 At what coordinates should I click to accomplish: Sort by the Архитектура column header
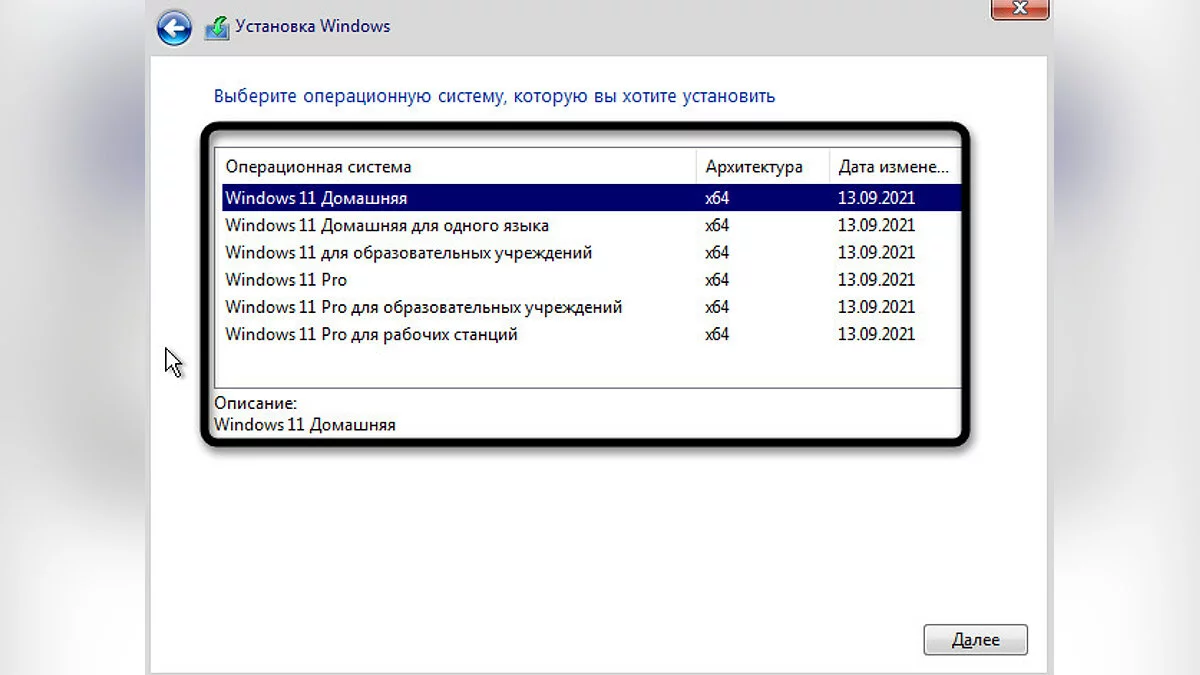click(753, 167)
